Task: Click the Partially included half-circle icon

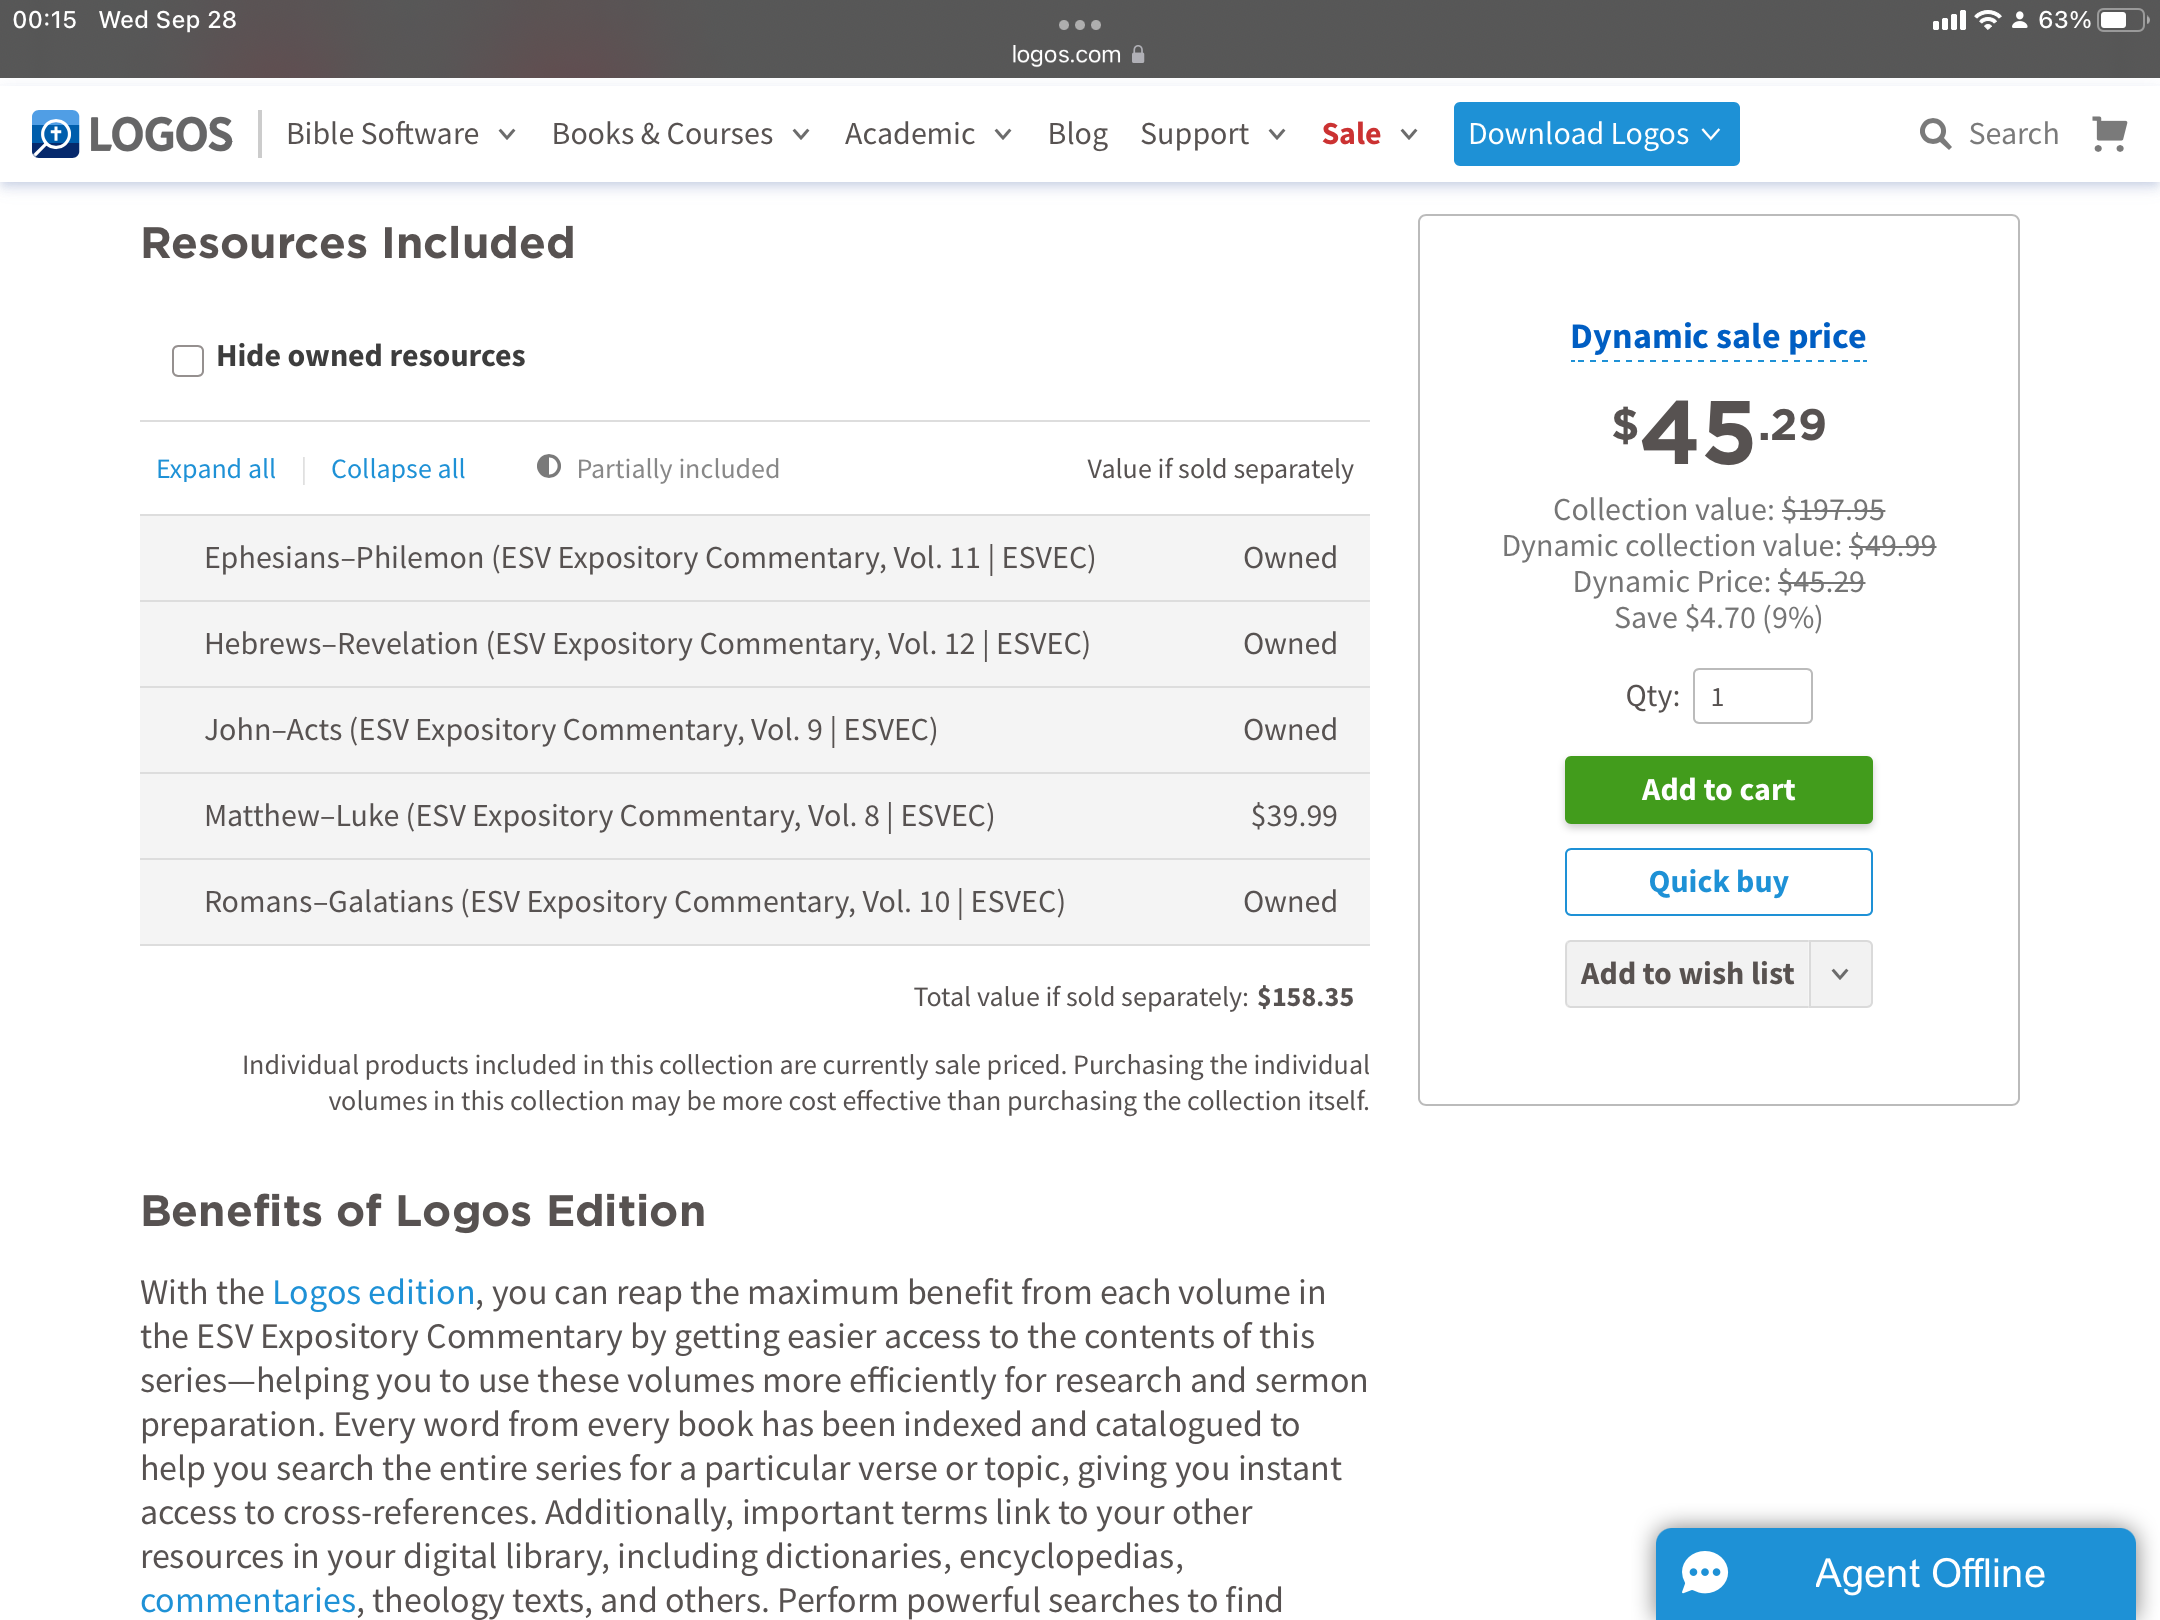Action: click(549, 467)
